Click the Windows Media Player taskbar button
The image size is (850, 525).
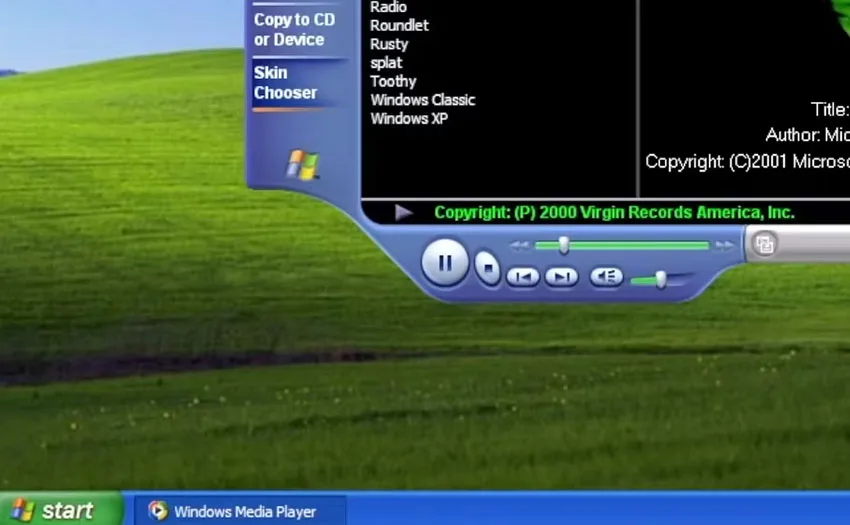click(240, 511)
